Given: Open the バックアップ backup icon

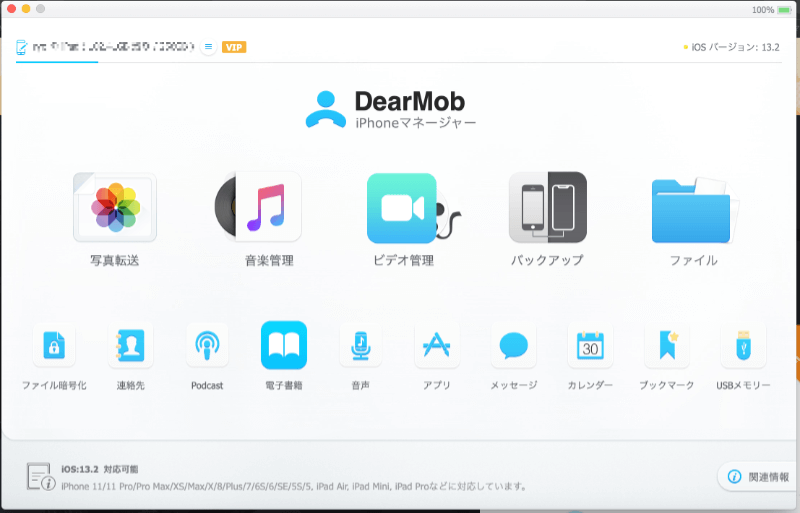Looking at the screenshot, I should [x=547, y=207].
